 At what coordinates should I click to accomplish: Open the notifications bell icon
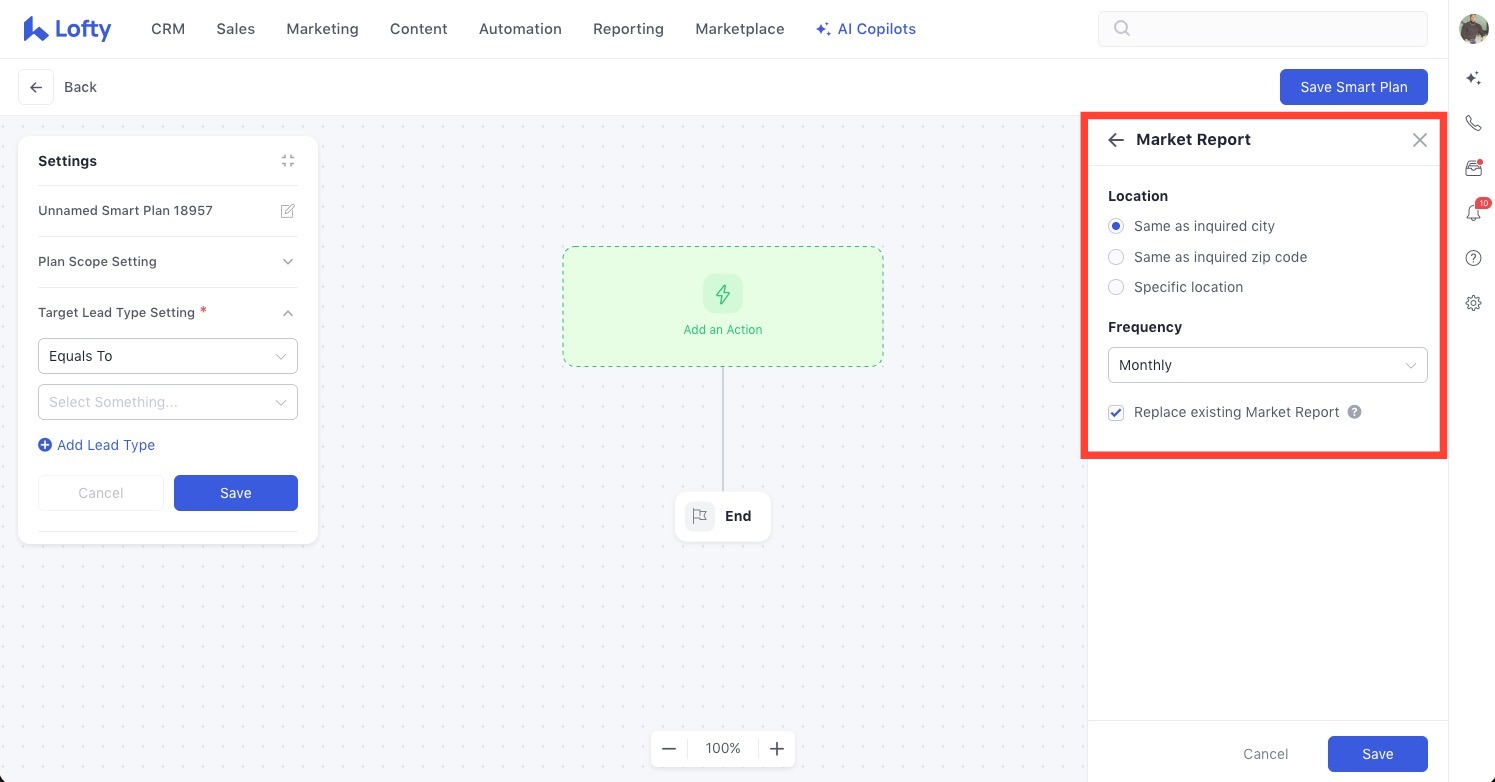tap(1473, 212)
